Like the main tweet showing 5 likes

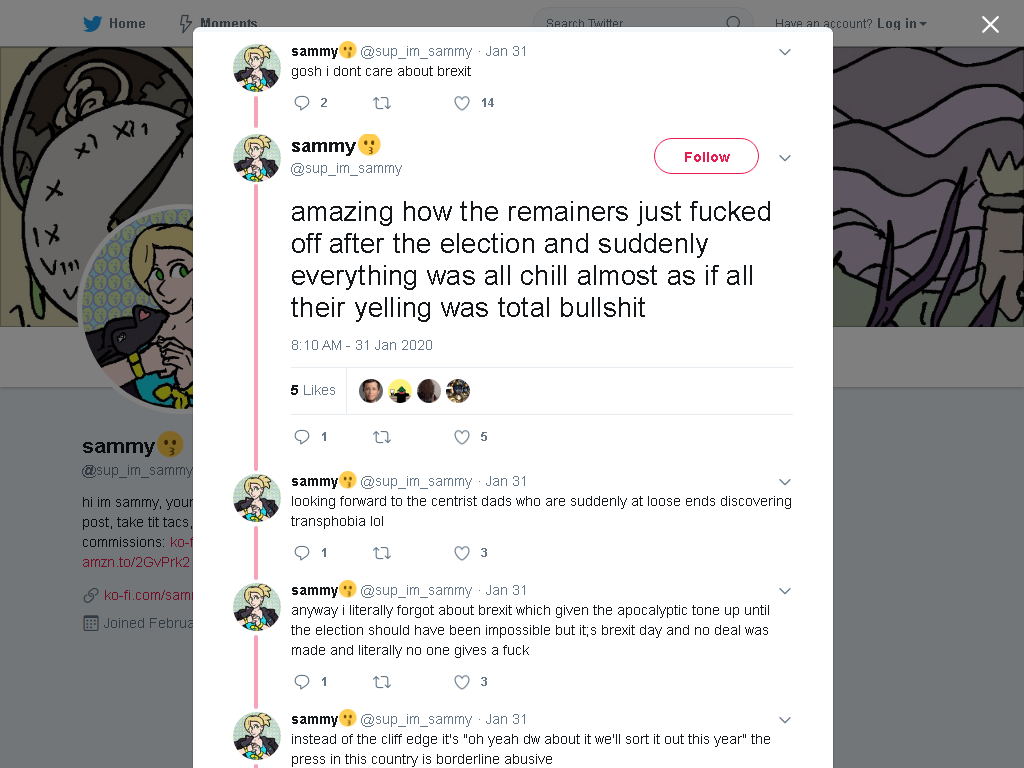(462, 437)
